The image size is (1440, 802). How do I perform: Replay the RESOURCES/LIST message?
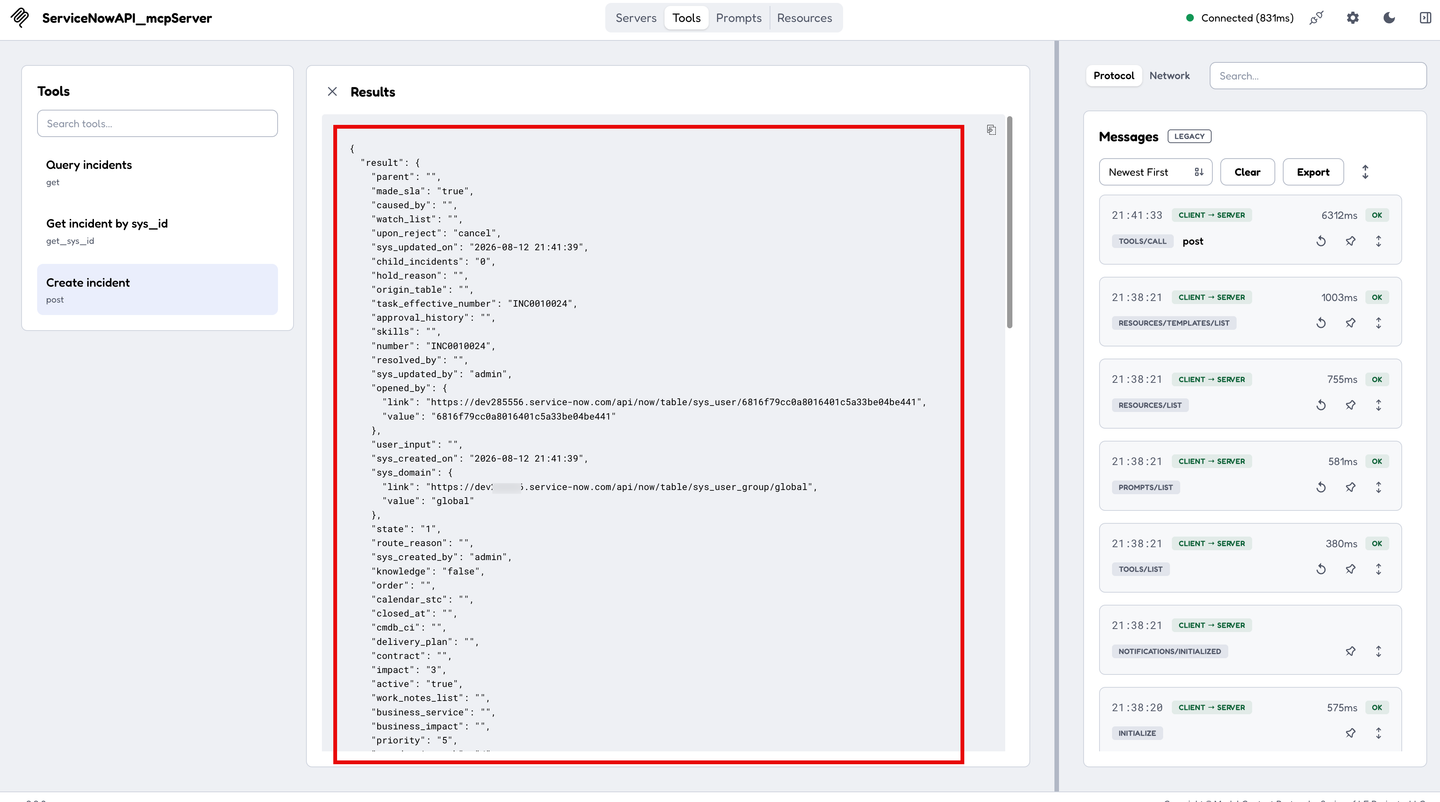[x=1321, y=405]
